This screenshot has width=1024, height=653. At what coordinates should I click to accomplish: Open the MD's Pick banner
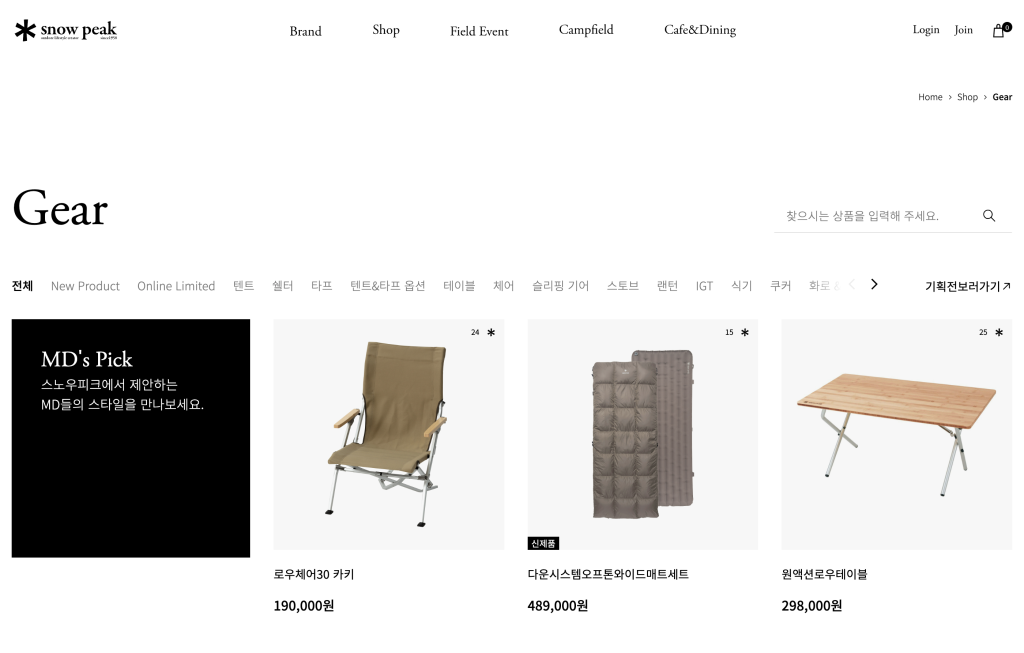(x=131, y=438)
